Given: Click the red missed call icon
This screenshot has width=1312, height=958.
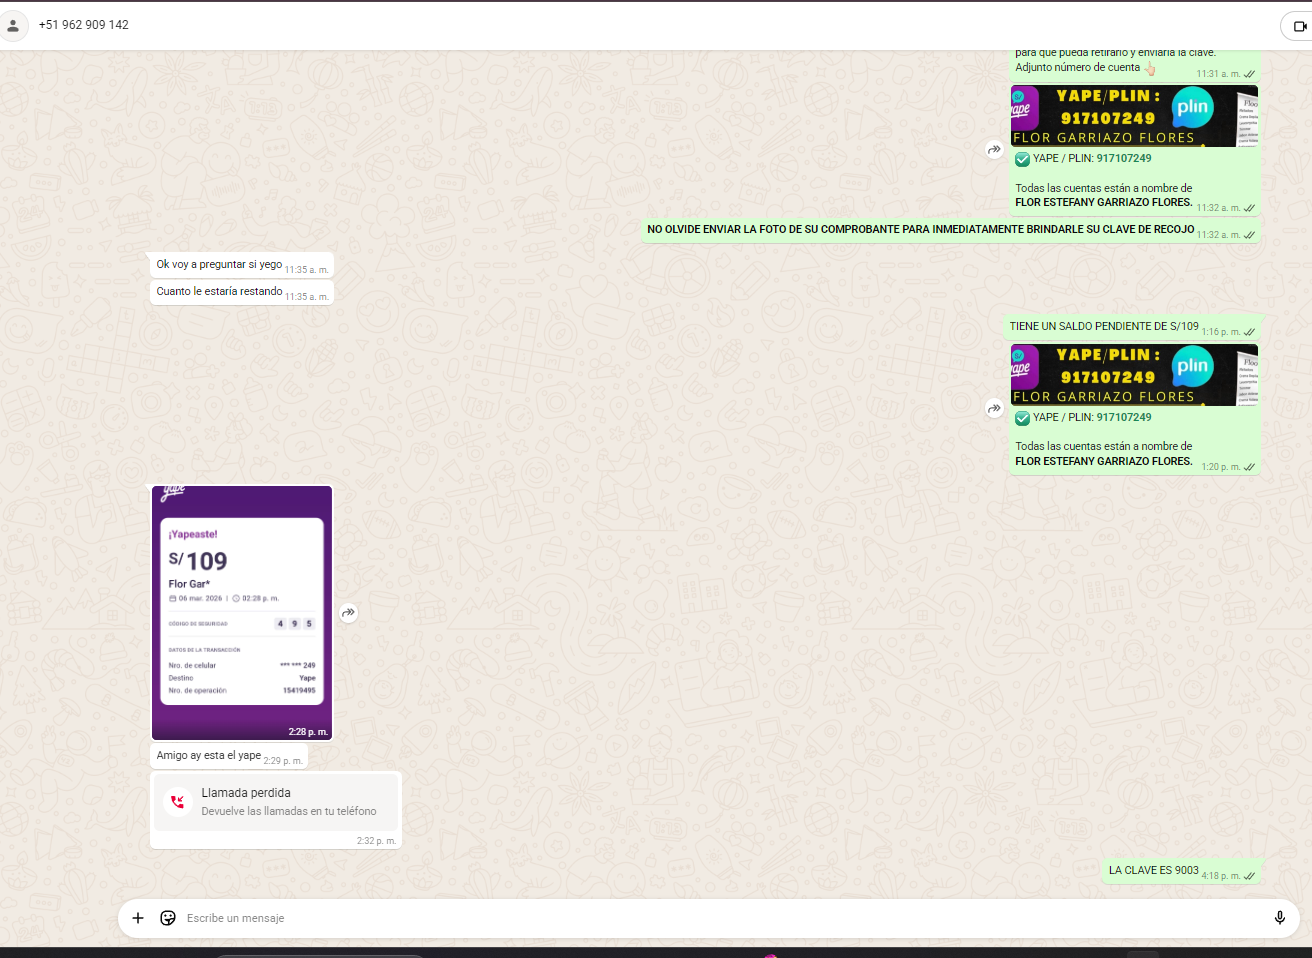Looking at the screenshot, I should pos(178,802).
